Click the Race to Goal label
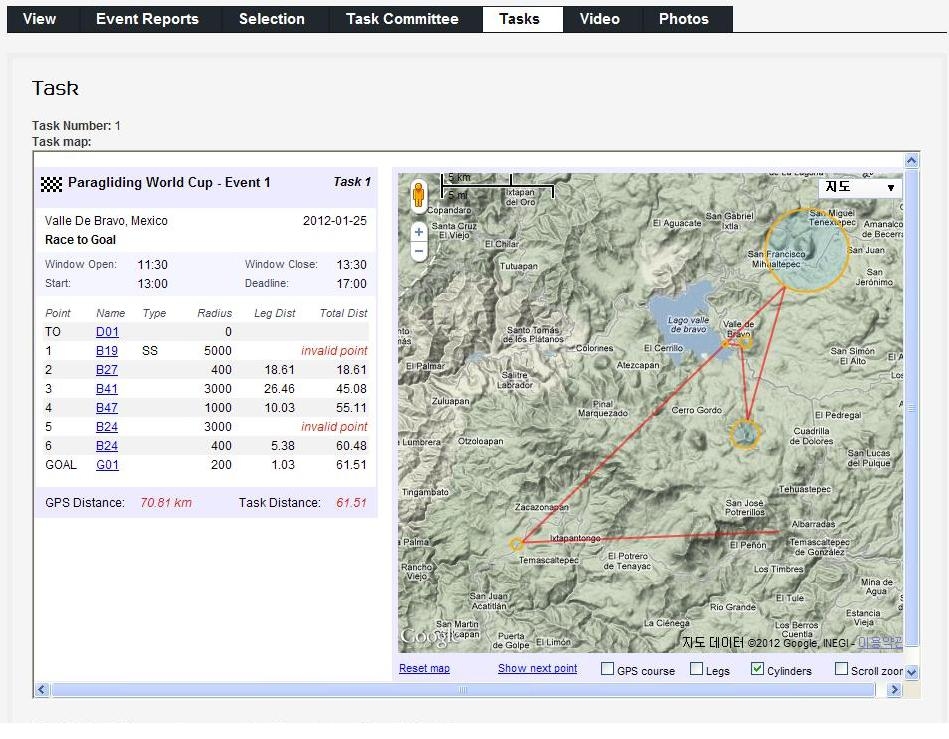Image resolution: width=949 pixels, height=739 pixels. pos(80,240)
